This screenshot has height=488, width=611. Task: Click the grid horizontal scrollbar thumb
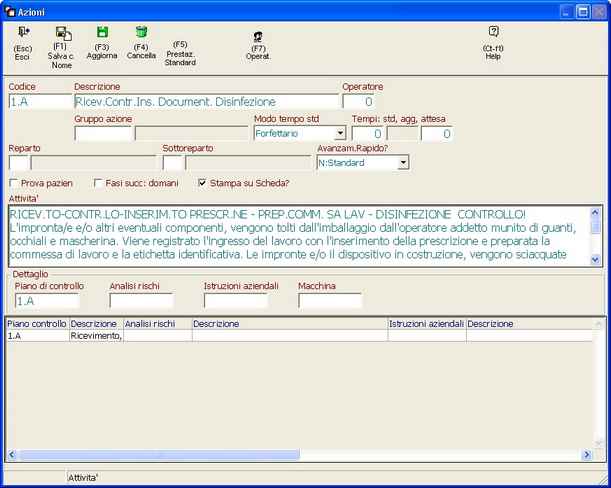[x=158, y=454]
